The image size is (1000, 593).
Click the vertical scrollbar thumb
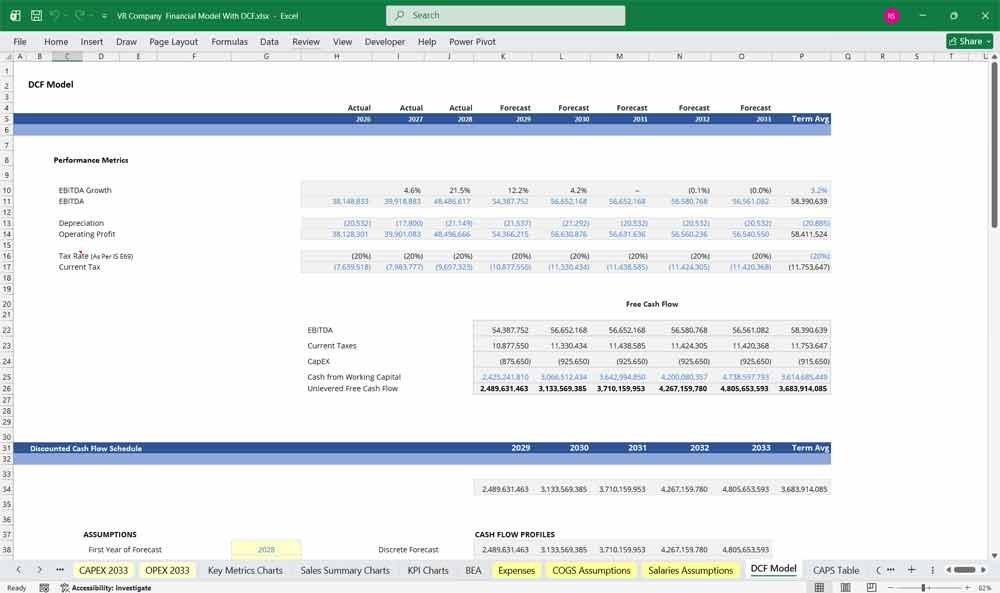pyautogui.click(x=994, y=145)
